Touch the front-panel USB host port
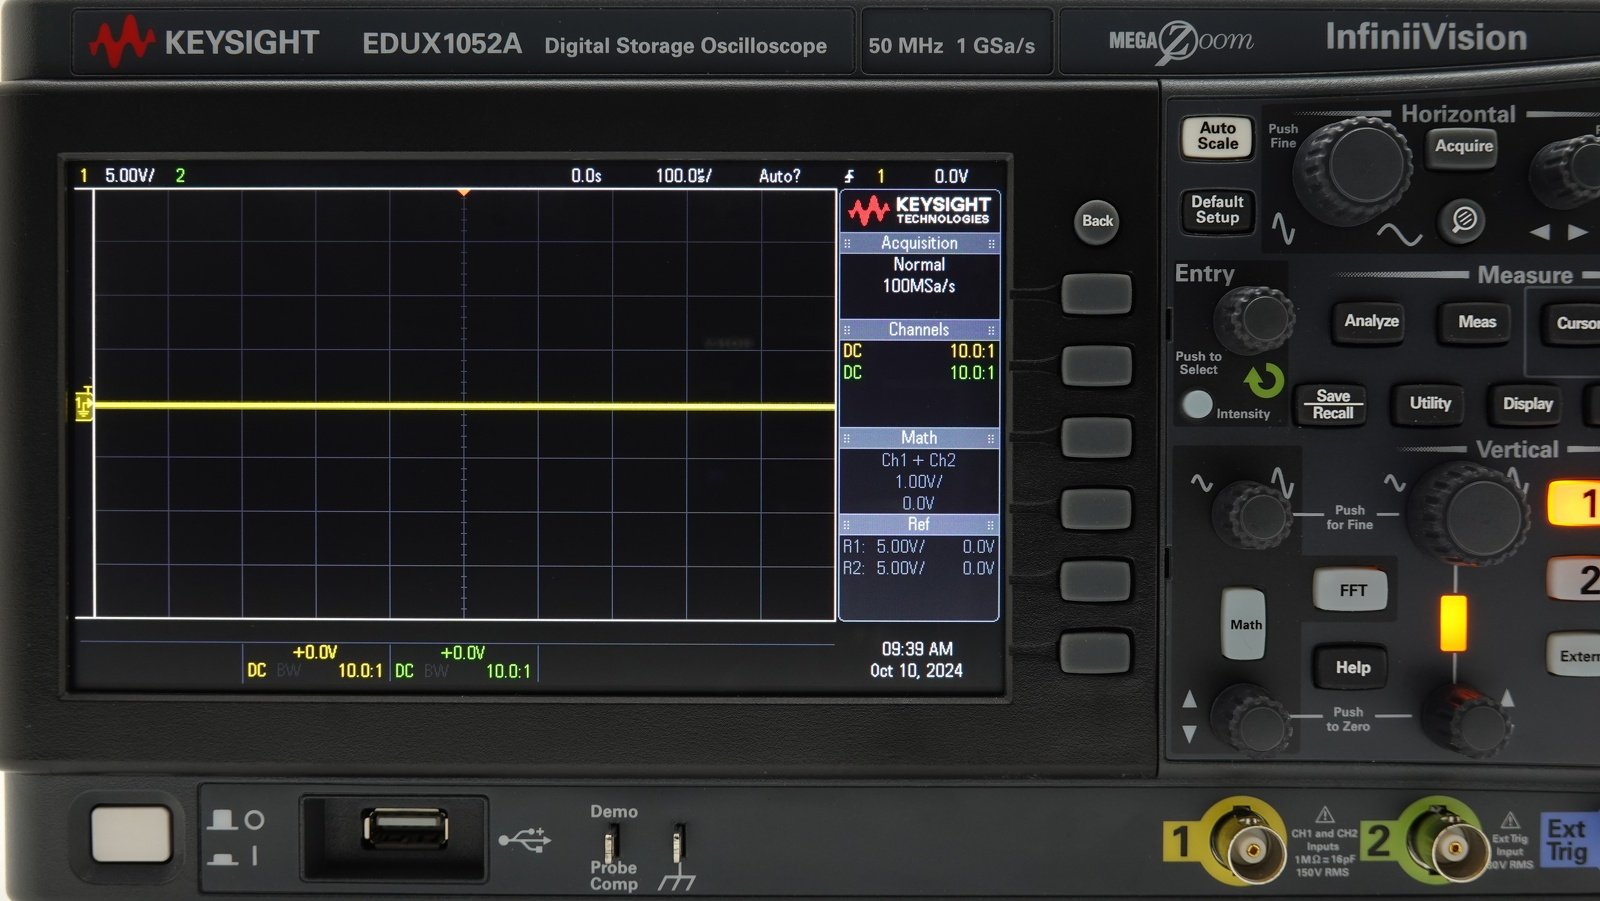The image size is (1600, 901). coord(405,829)
